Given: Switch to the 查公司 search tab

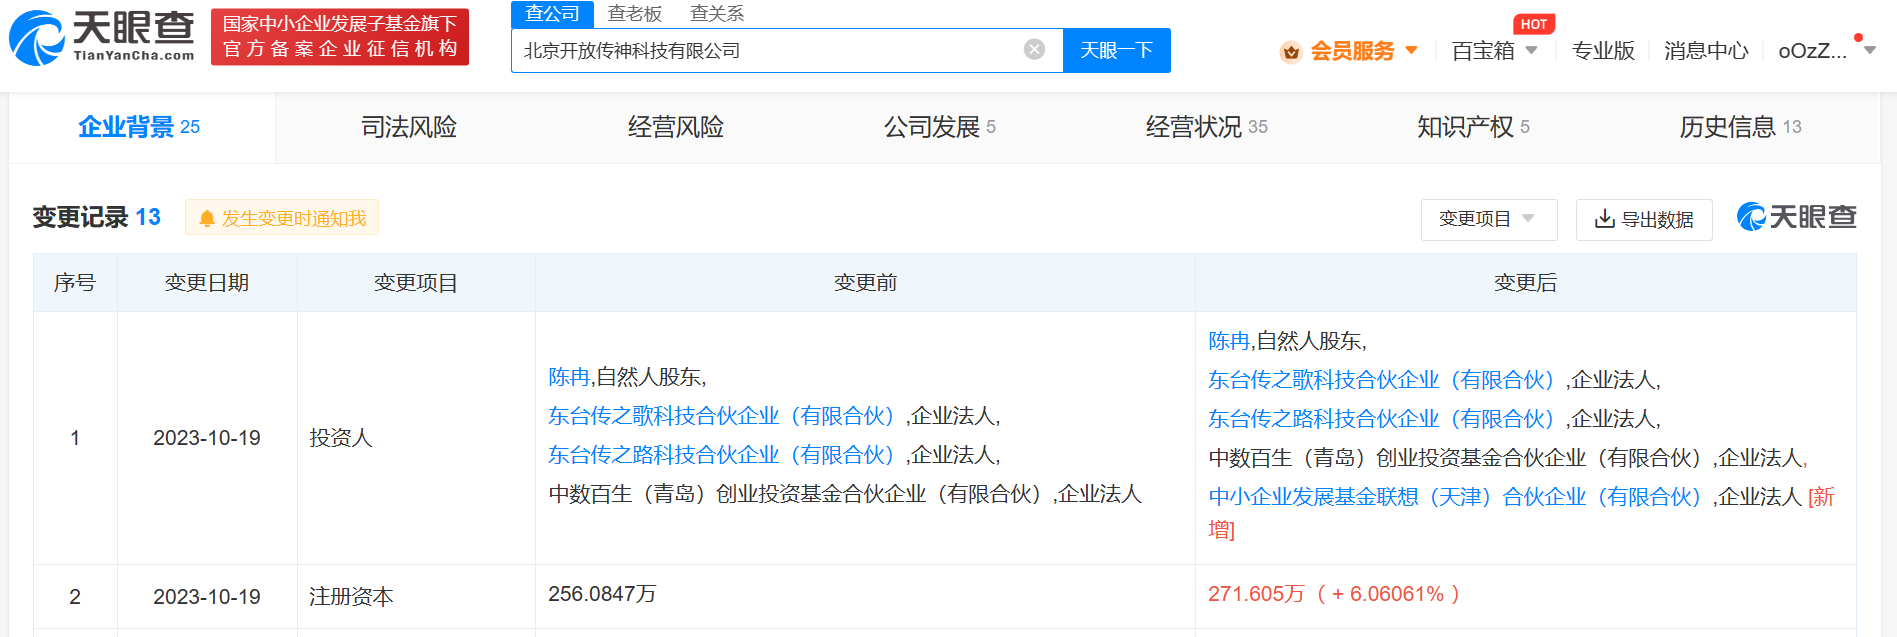Looking at the screenshot, I should (x=552, y=14).
